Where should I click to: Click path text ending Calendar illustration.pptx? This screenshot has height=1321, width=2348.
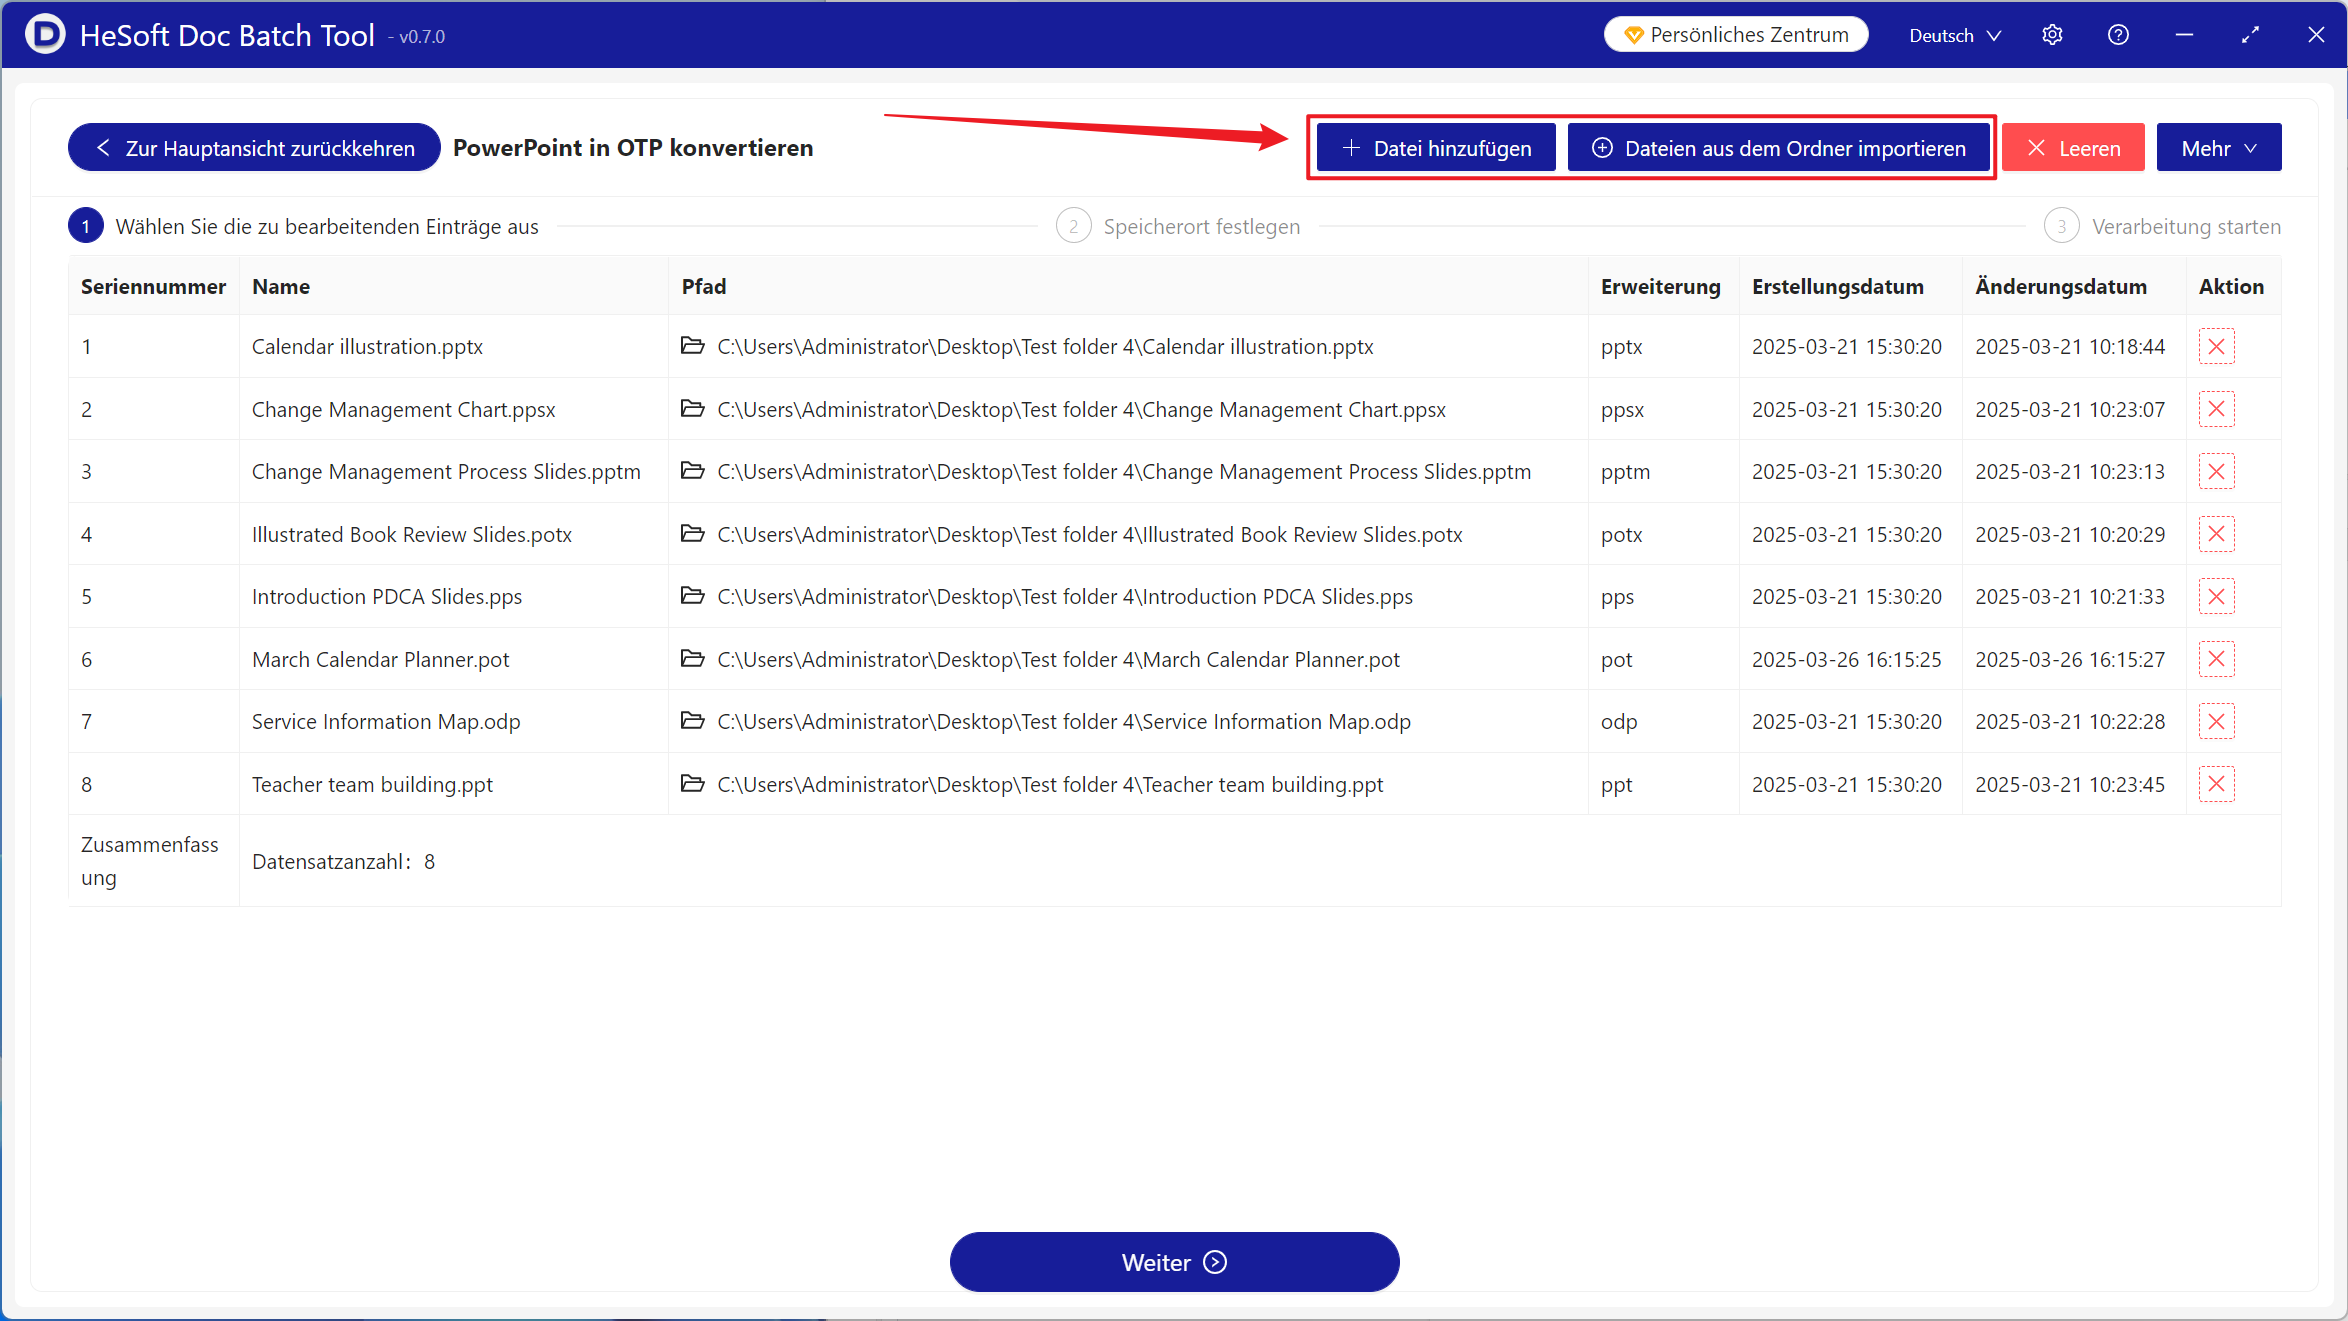pos(1045,347)
